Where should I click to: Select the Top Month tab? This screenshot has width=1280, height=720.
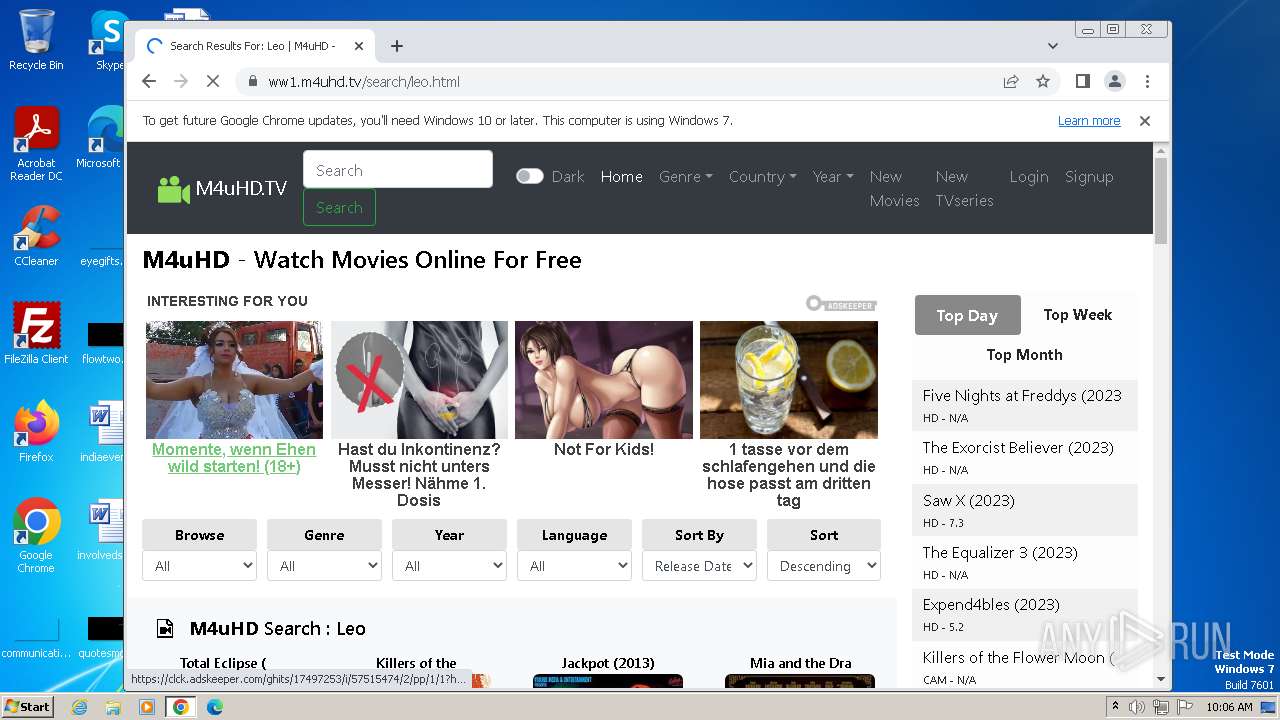pos(1024,355)
